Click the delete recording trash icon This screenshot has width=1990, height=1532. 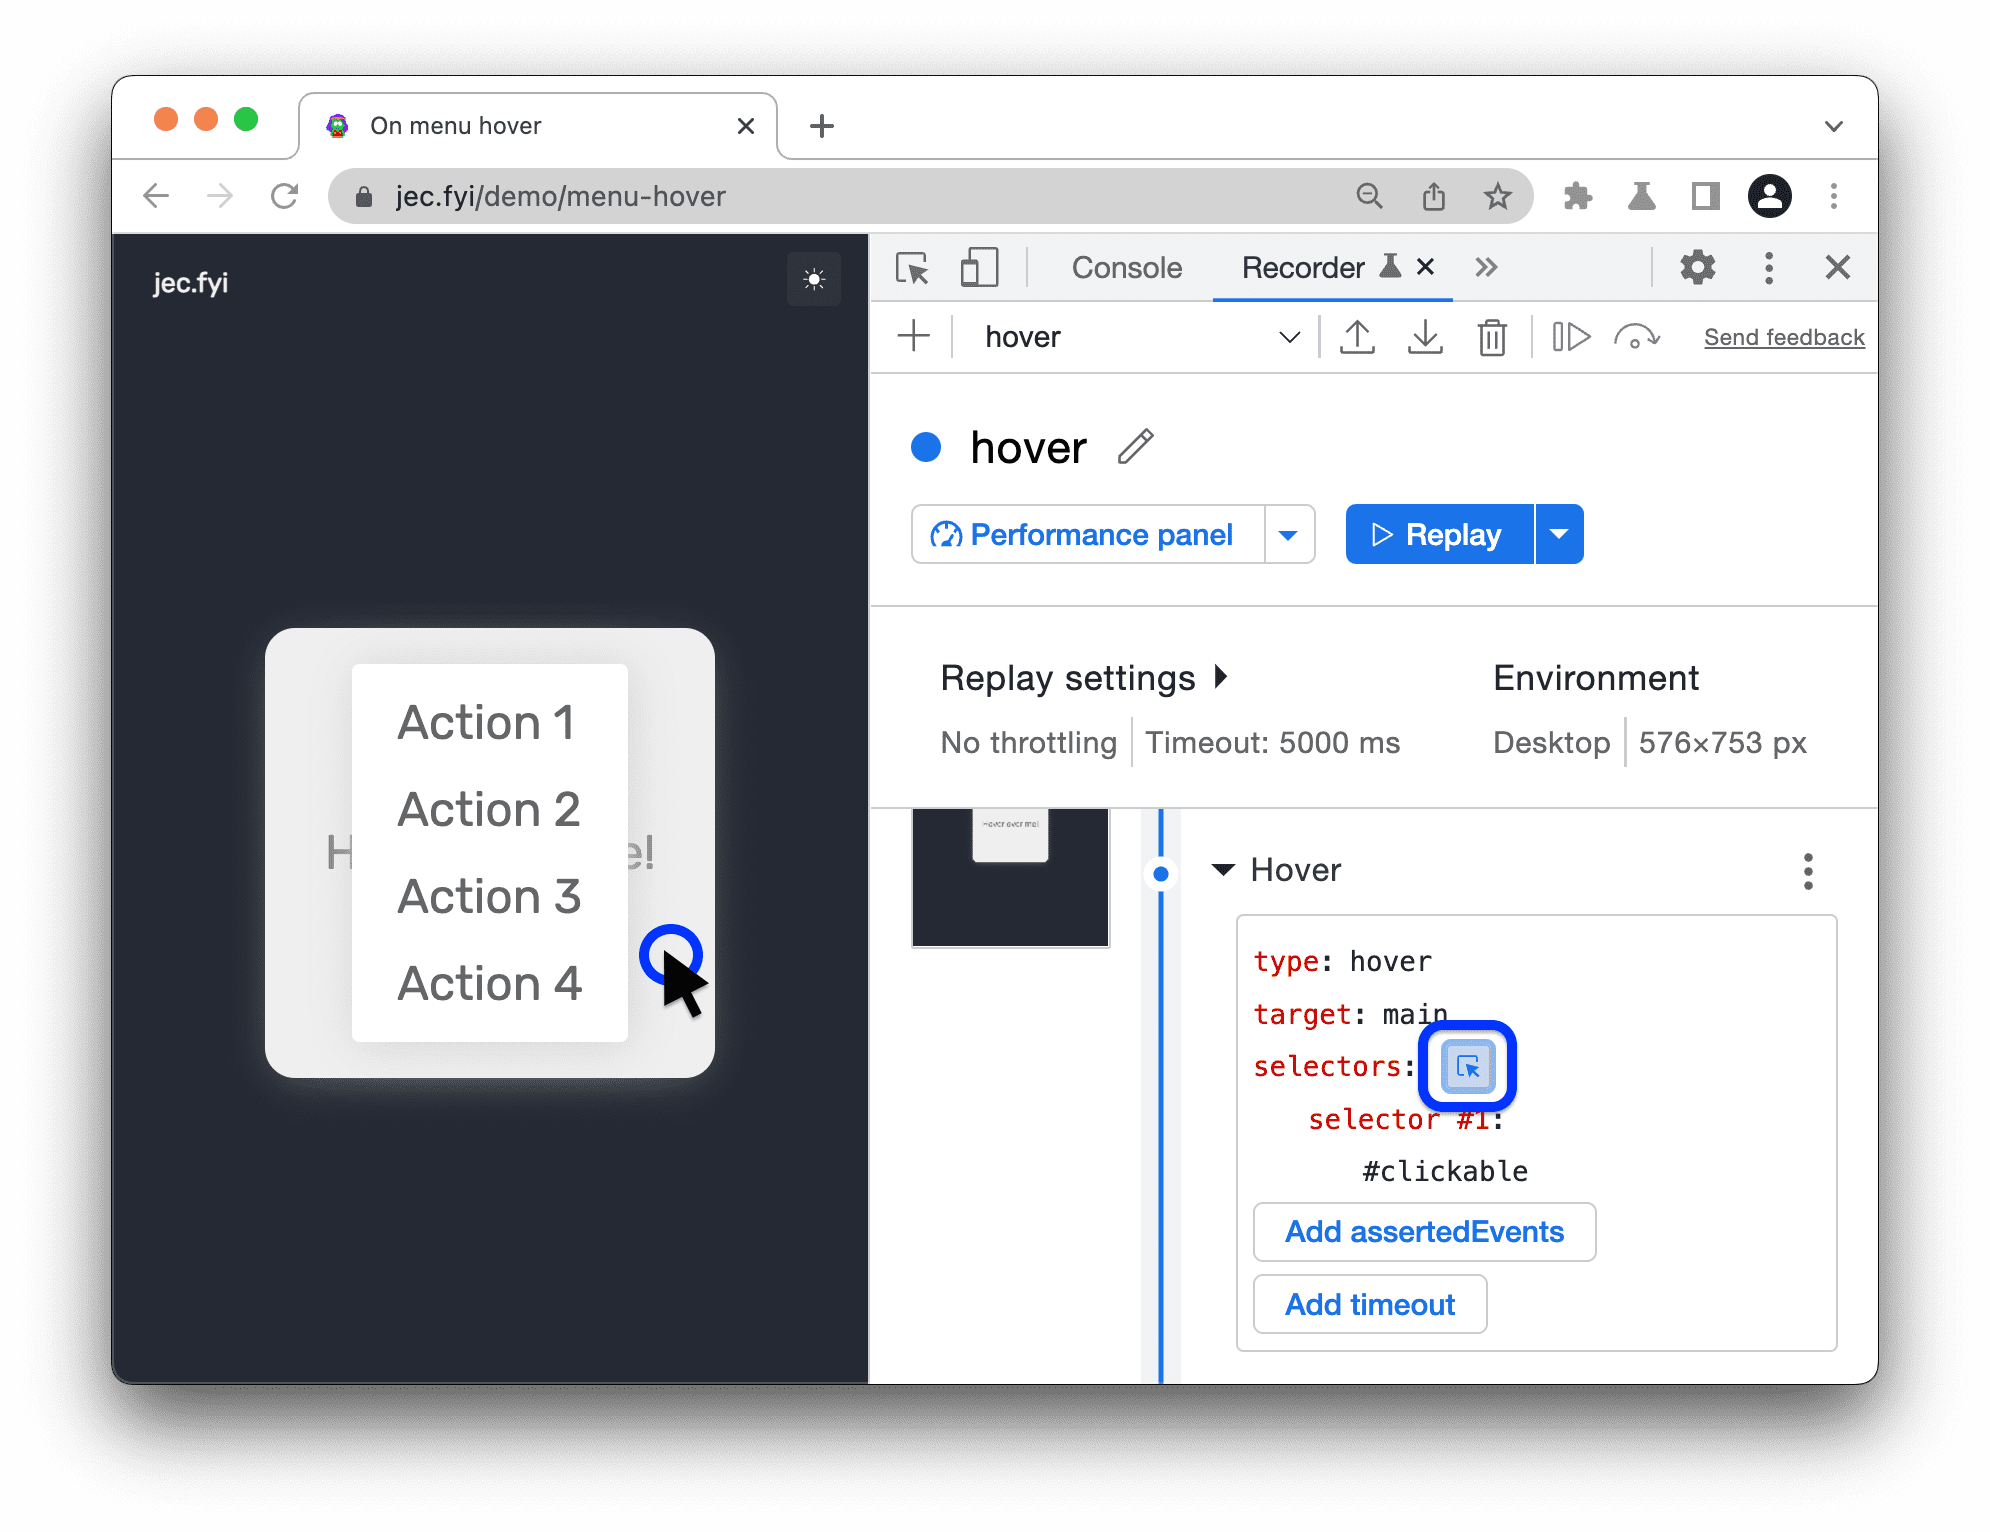click(x=1490, y=336)
